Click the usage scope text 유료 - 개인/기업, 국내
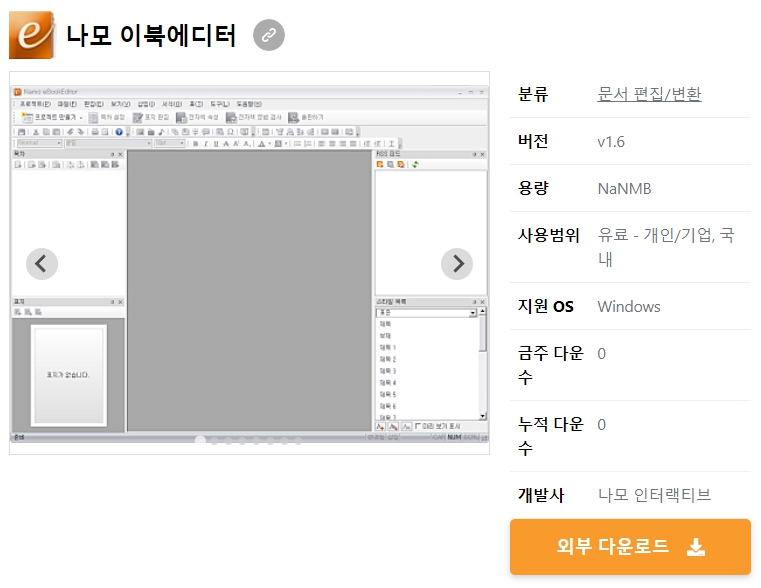 tap(665, 247)
